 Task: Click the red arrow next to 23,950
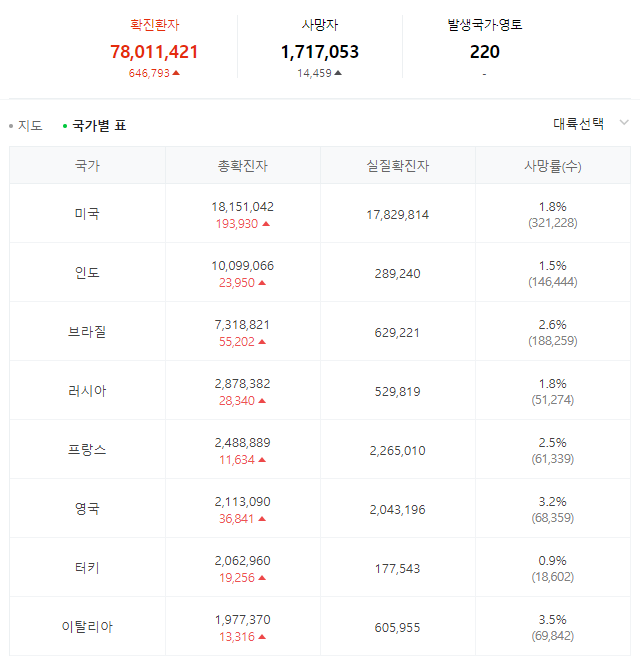[262, 283]
